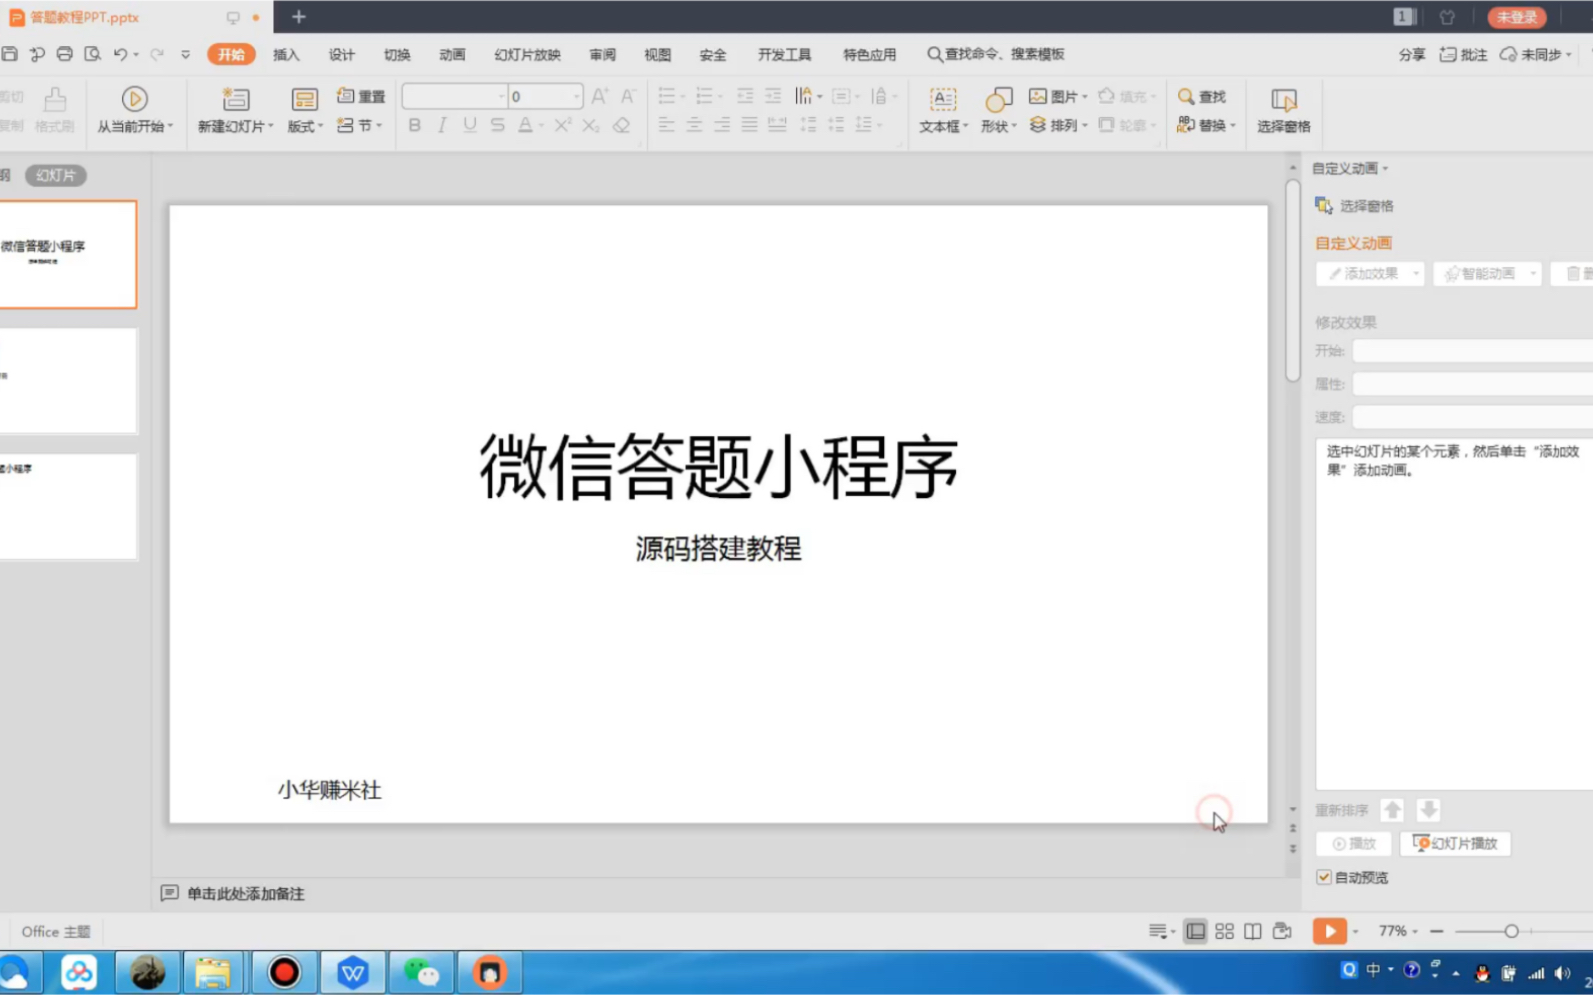Click the increase indent icon
Image resolution: width=1593 pixels, height=995 pixels.
click(x=772, y=96)
